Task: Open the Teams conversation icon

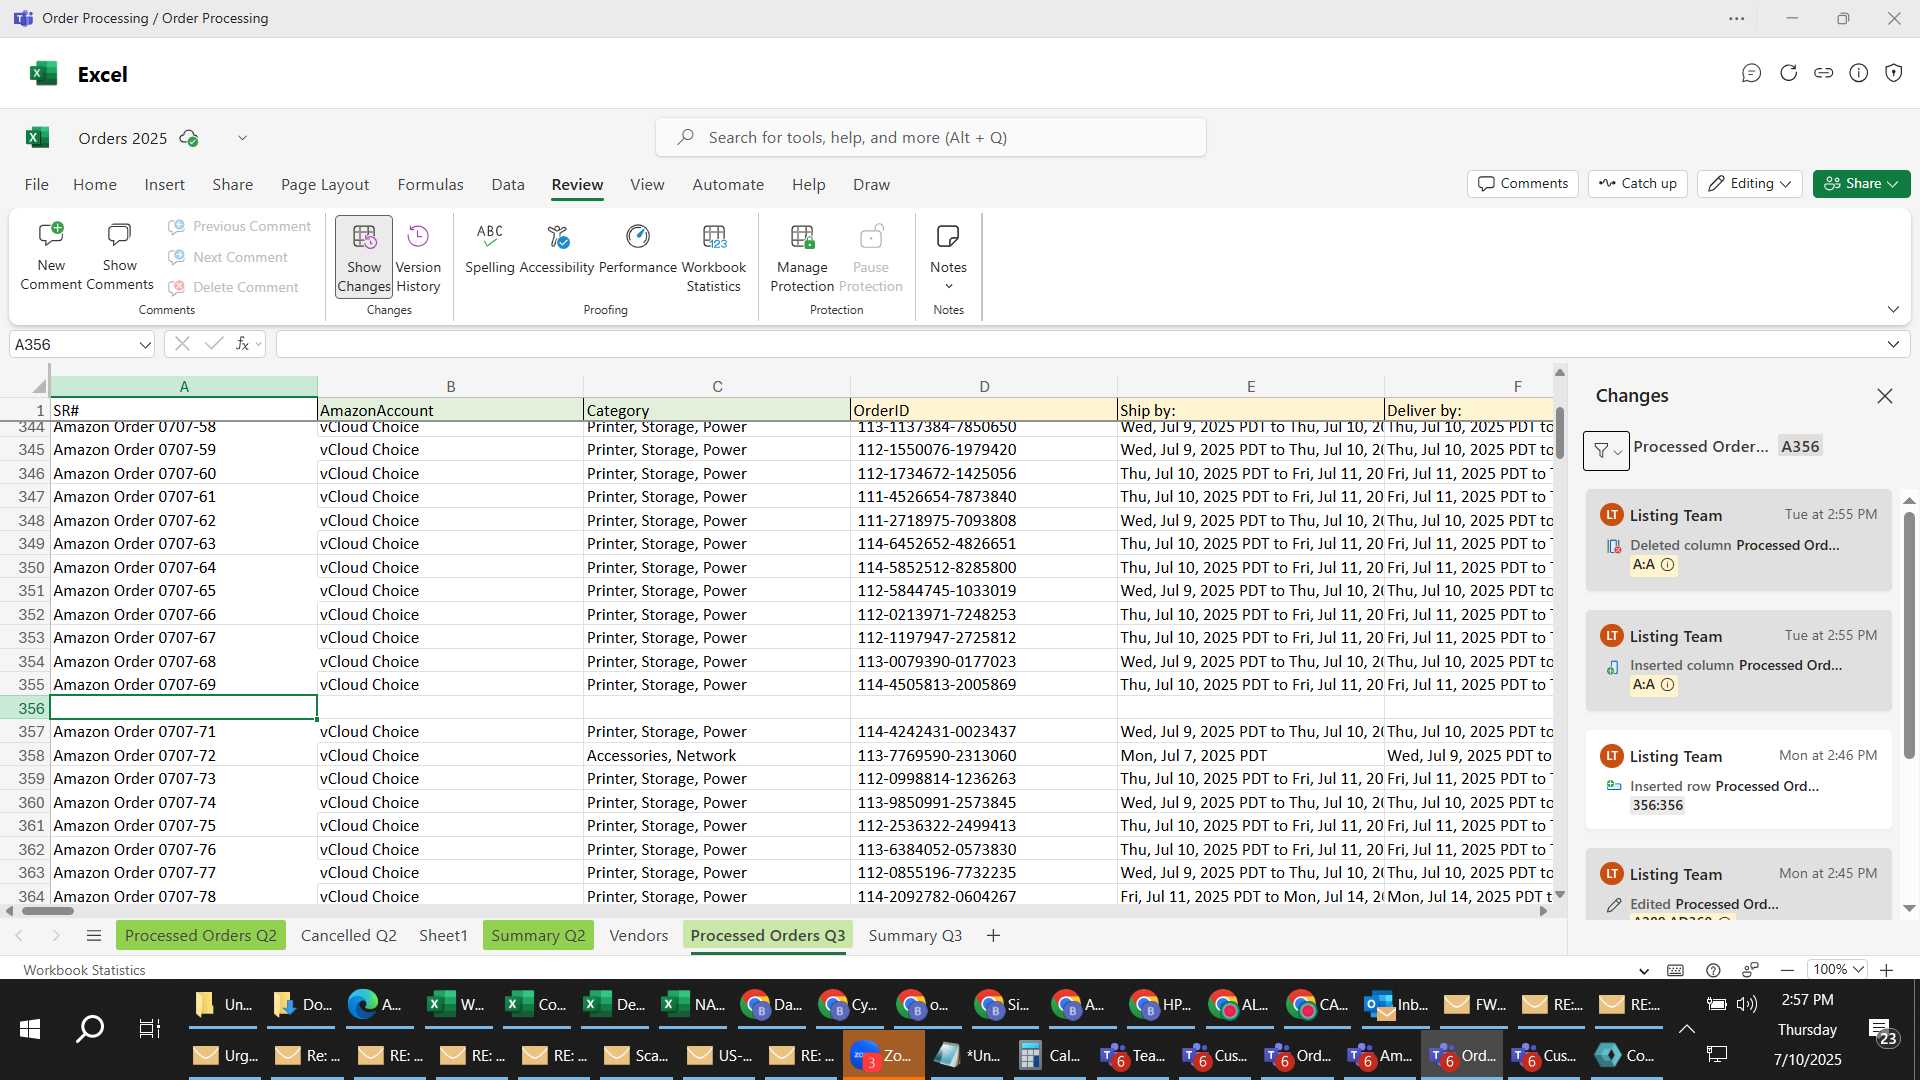Action: pos(1751,73)
